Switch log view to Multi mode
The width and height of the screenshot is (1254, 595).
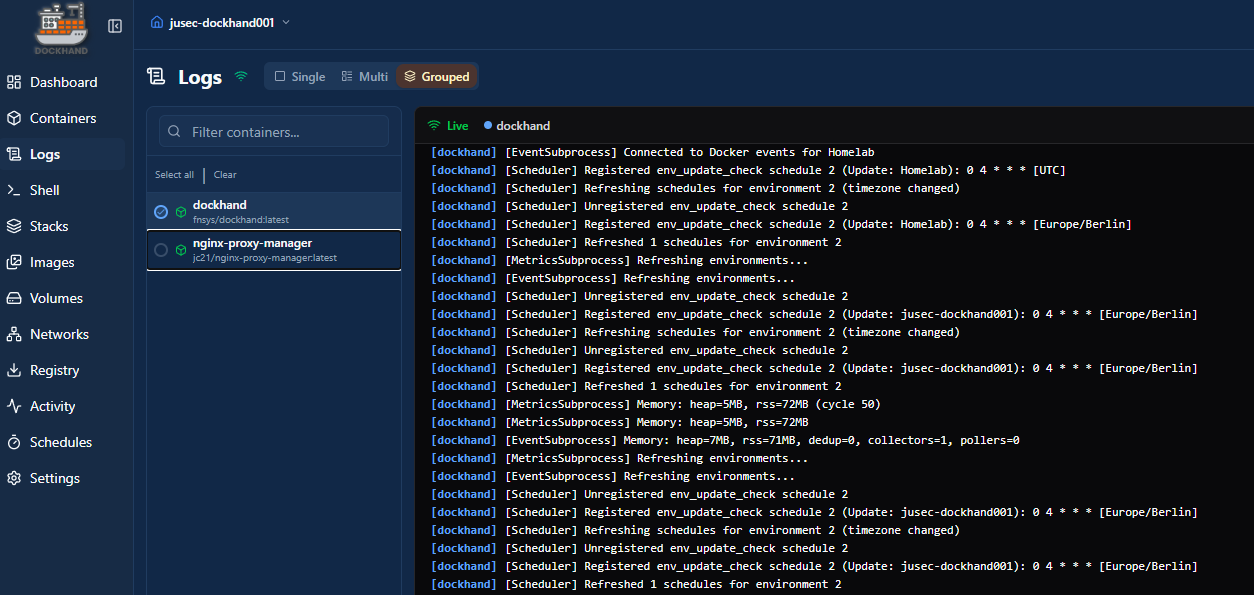point(364,77)
